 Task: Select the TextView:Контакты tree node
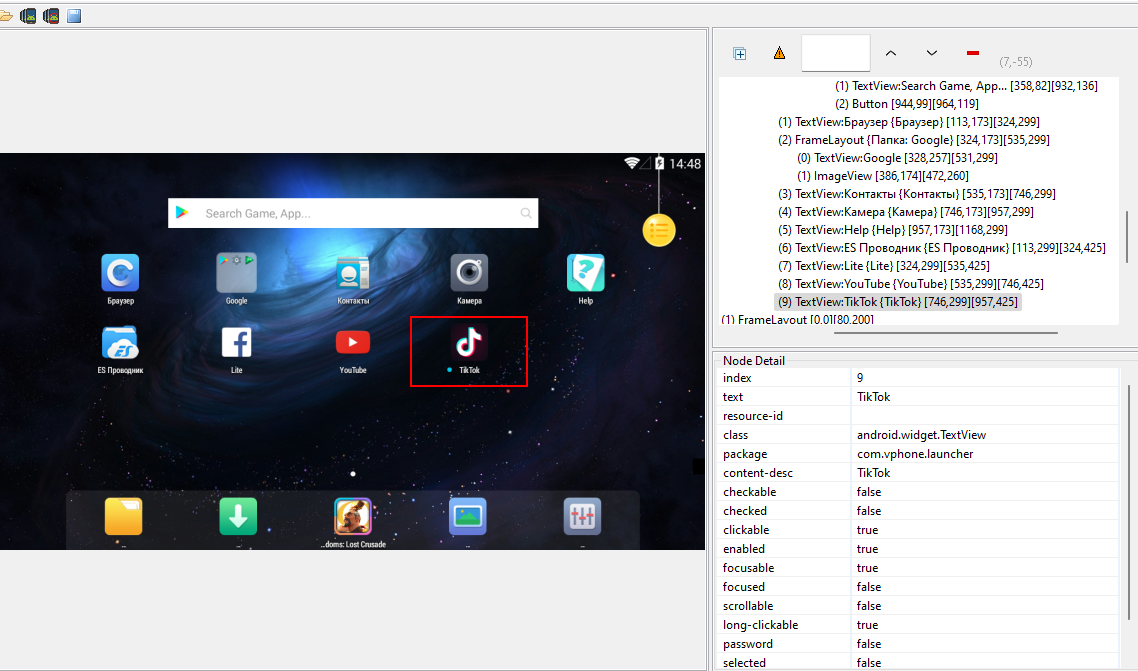[917, 194]
